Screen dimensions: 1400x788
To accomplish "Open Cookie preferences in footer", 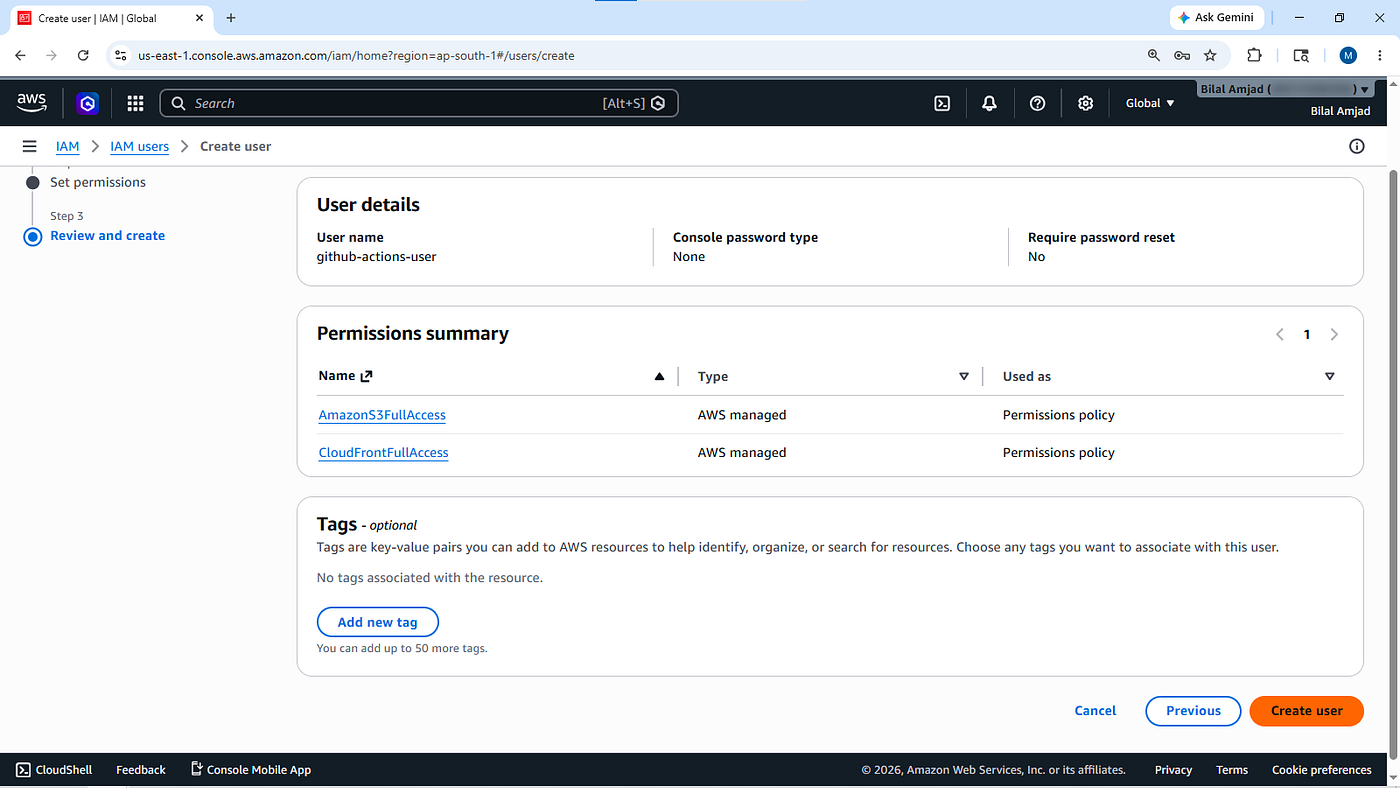I will coord(1322,770).
